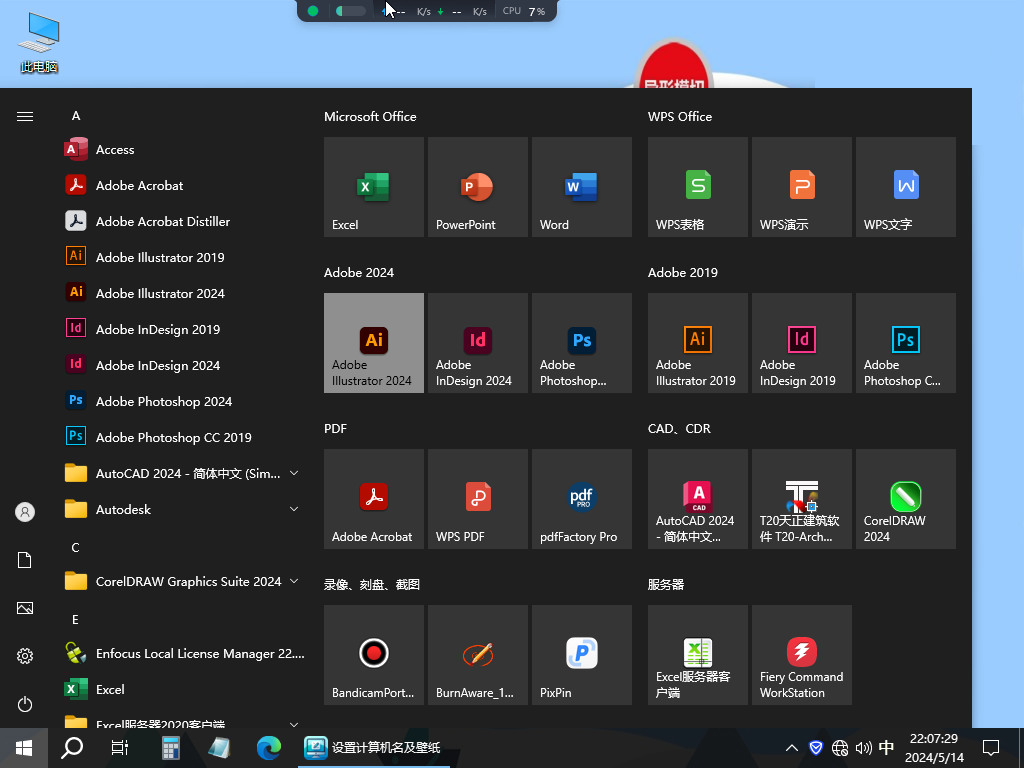Open Enfocus Local License Manager entry
Screen dimensions: 1024x768
click(x=183, y=653)
